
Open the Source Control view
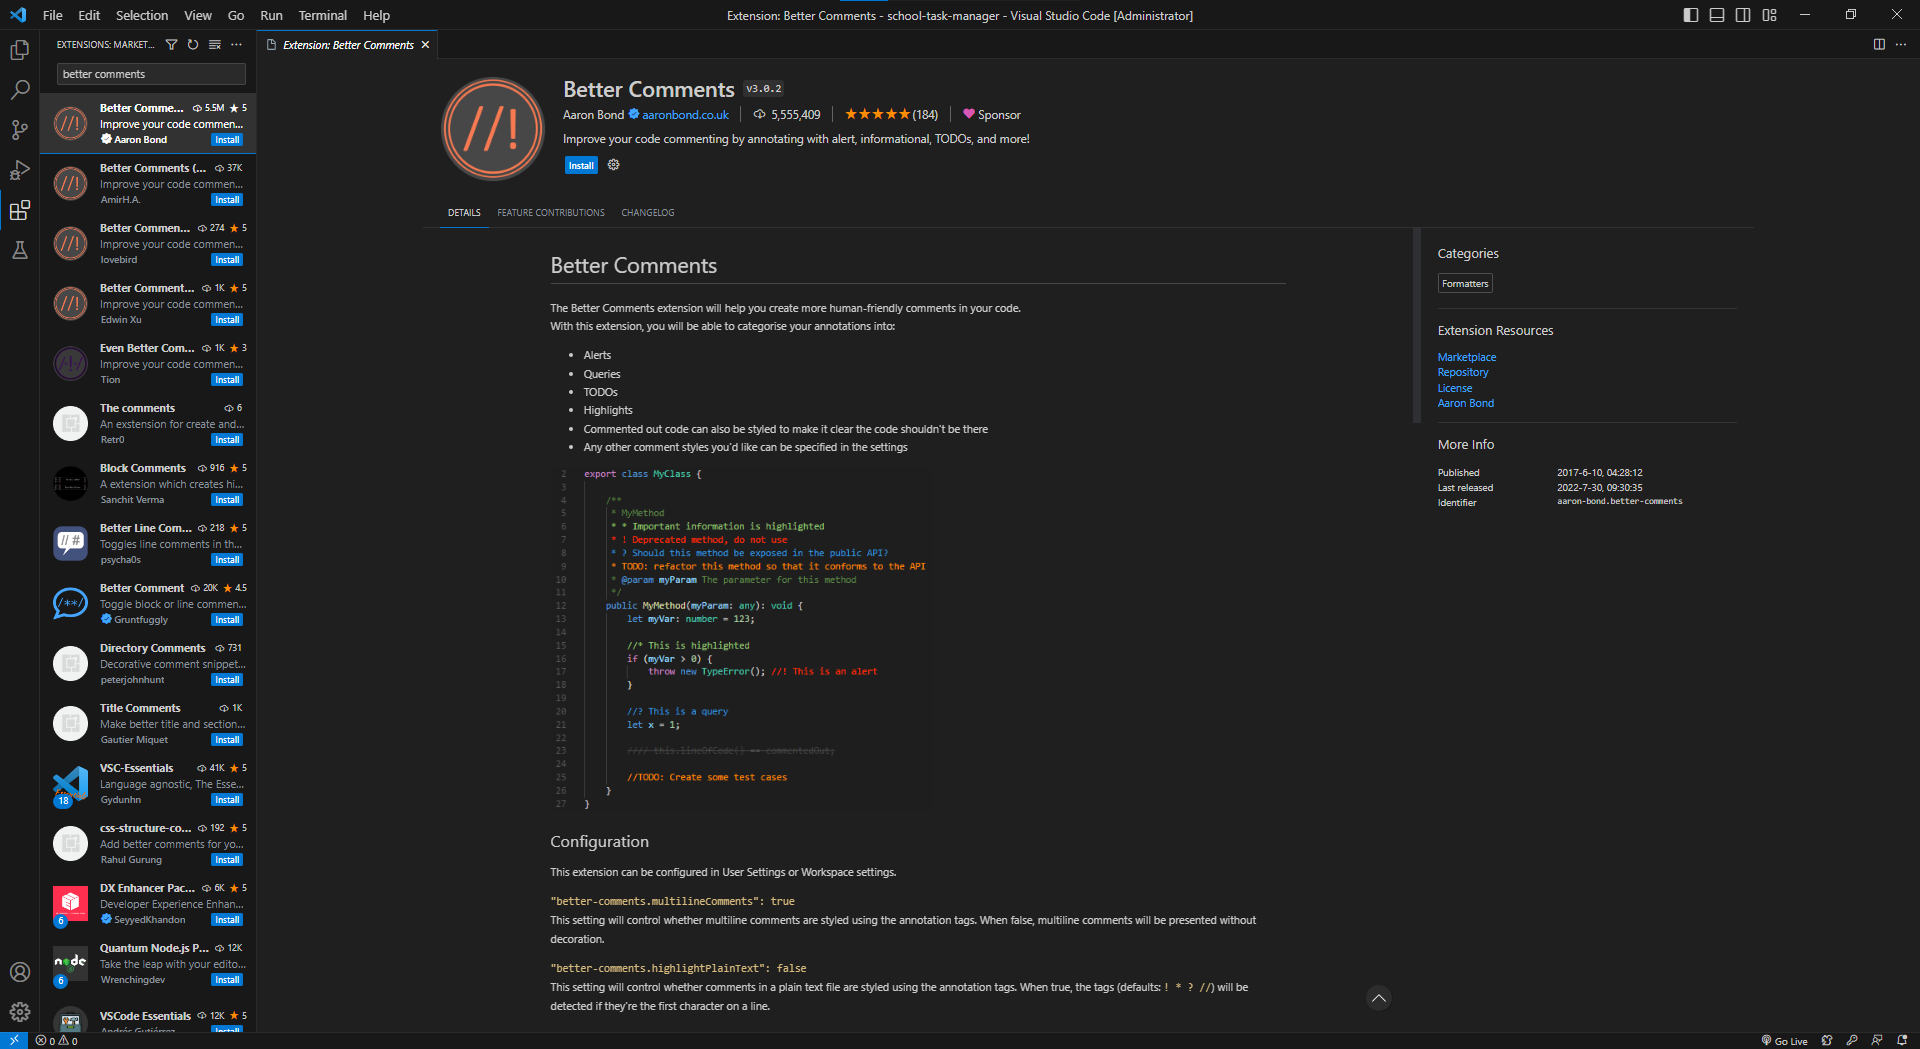click(19, 130)
